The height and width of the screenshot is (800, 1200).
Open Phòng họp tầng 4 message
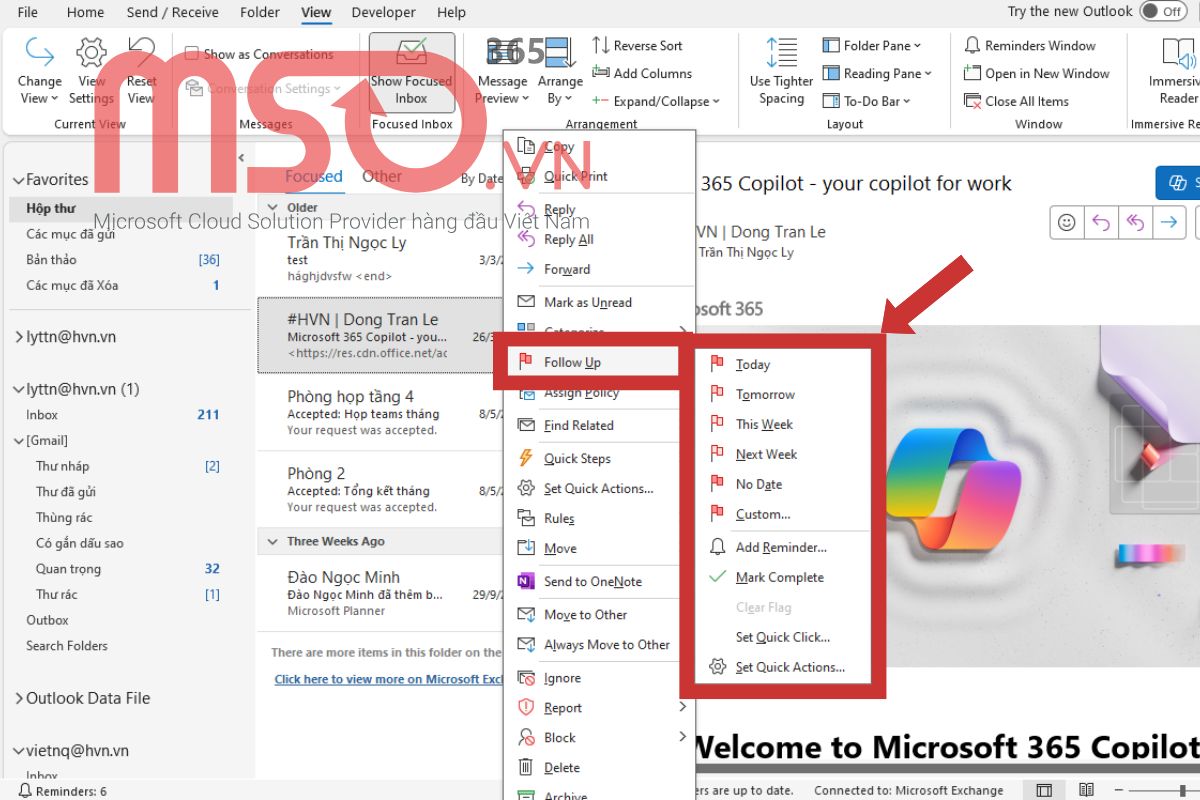coord(380,412)
